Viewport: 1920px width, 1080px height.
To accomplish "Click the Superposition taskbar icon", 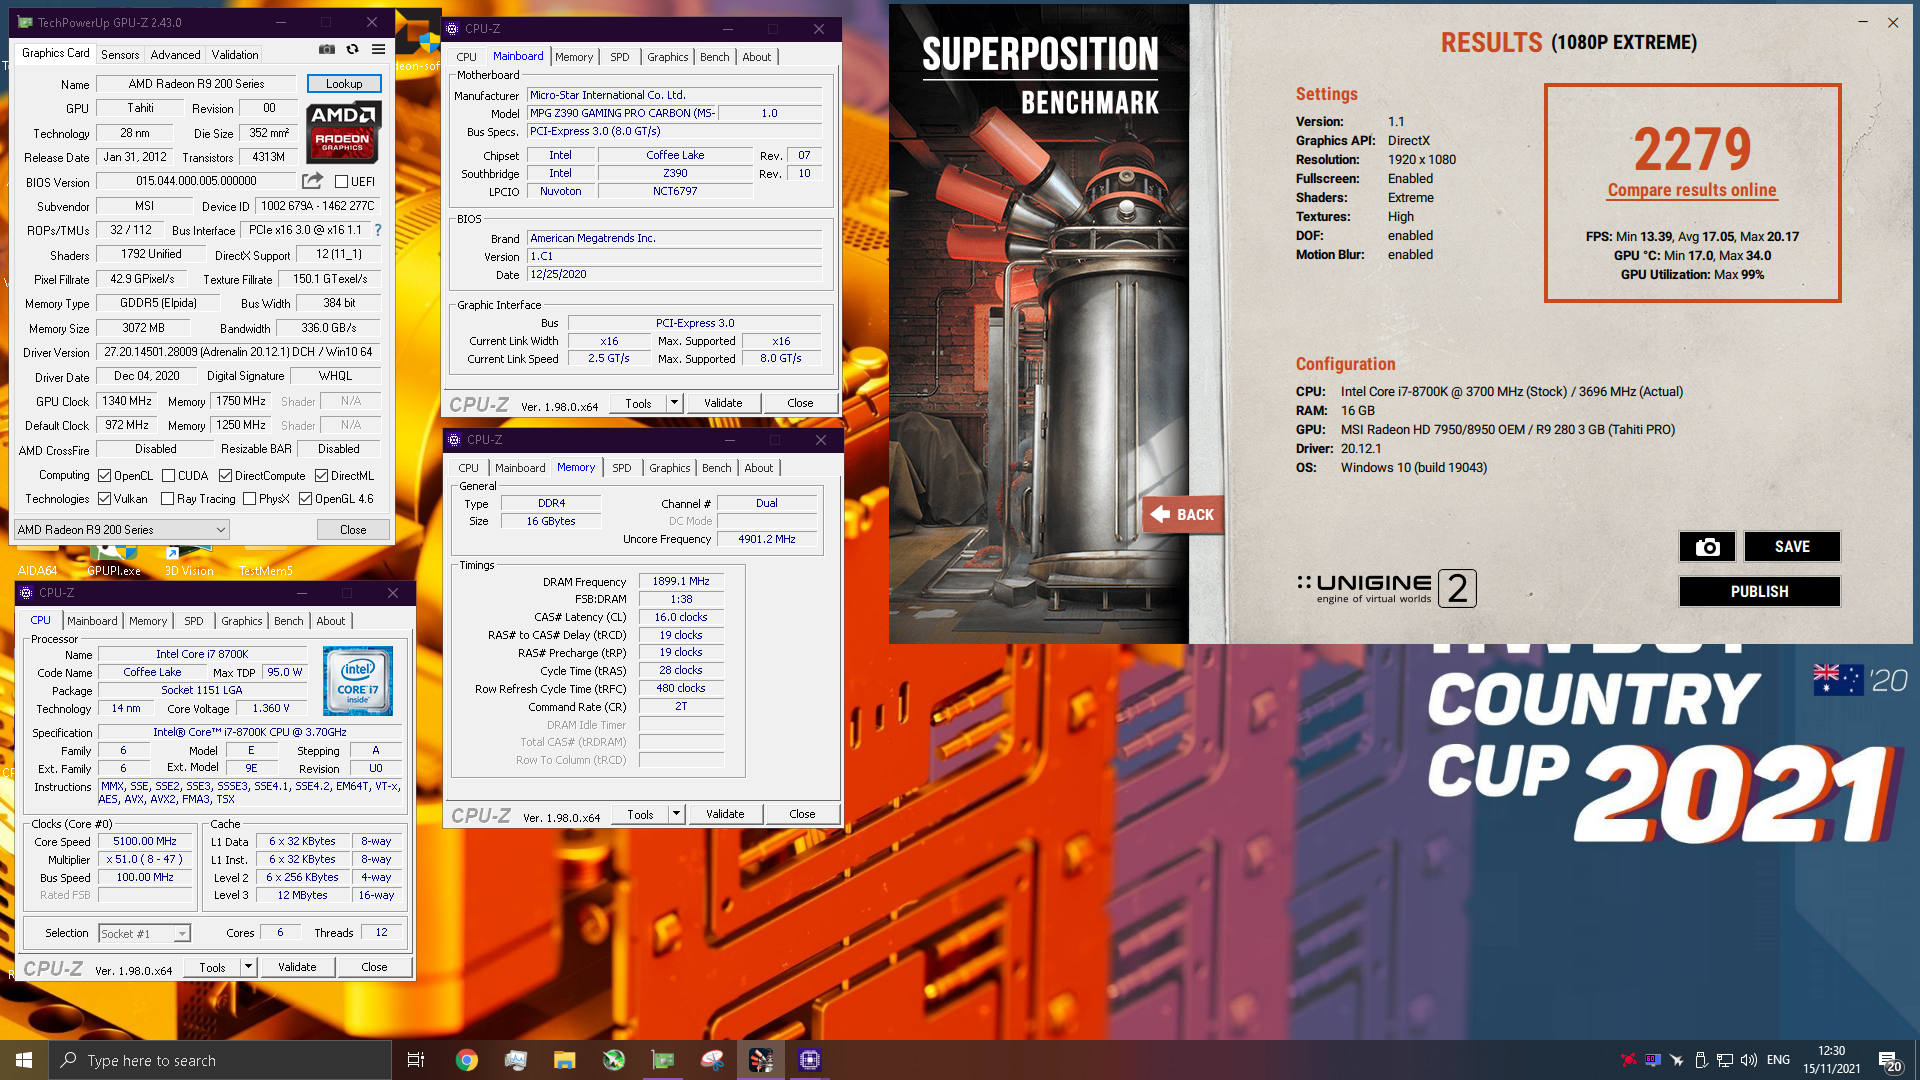I will pos(761,1060).
